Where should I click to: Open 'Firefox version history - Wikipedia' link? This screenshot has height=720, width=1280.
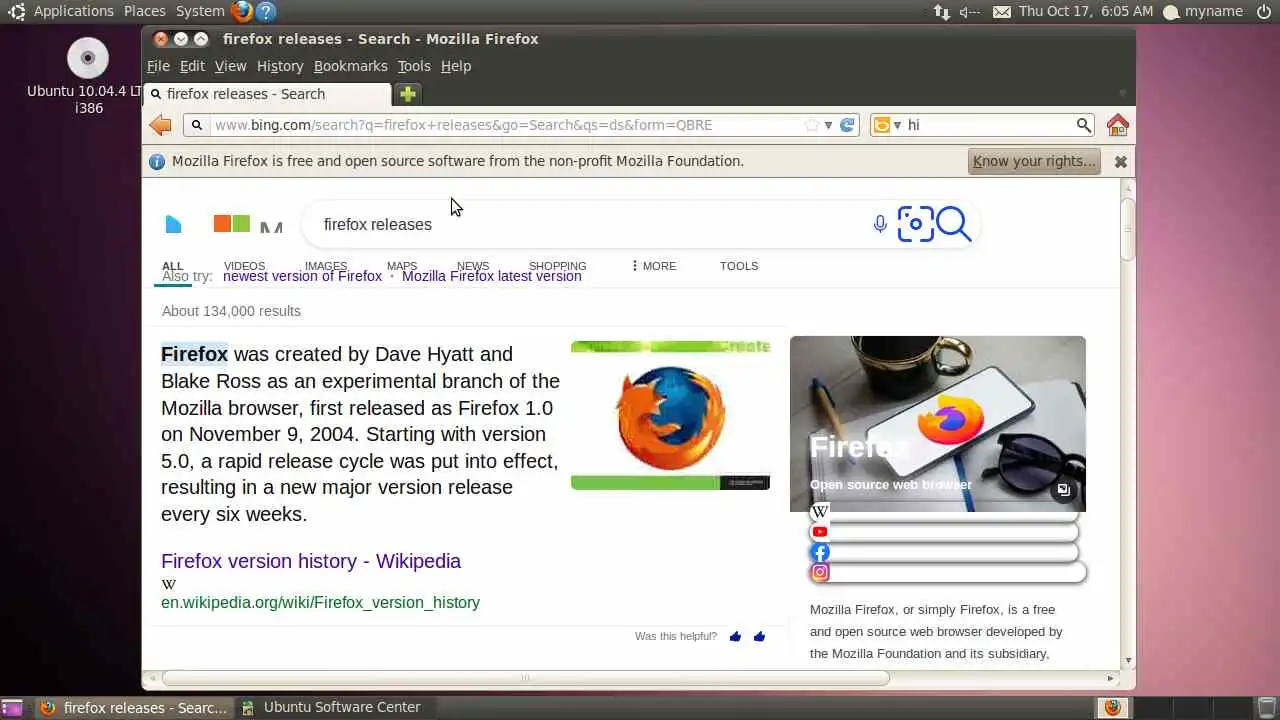coord(311,561)
